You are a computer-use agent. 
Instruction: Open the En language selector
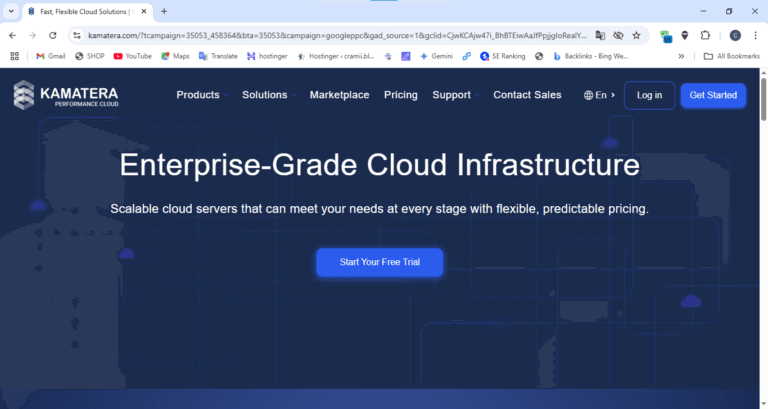click(x=599, y=95)
